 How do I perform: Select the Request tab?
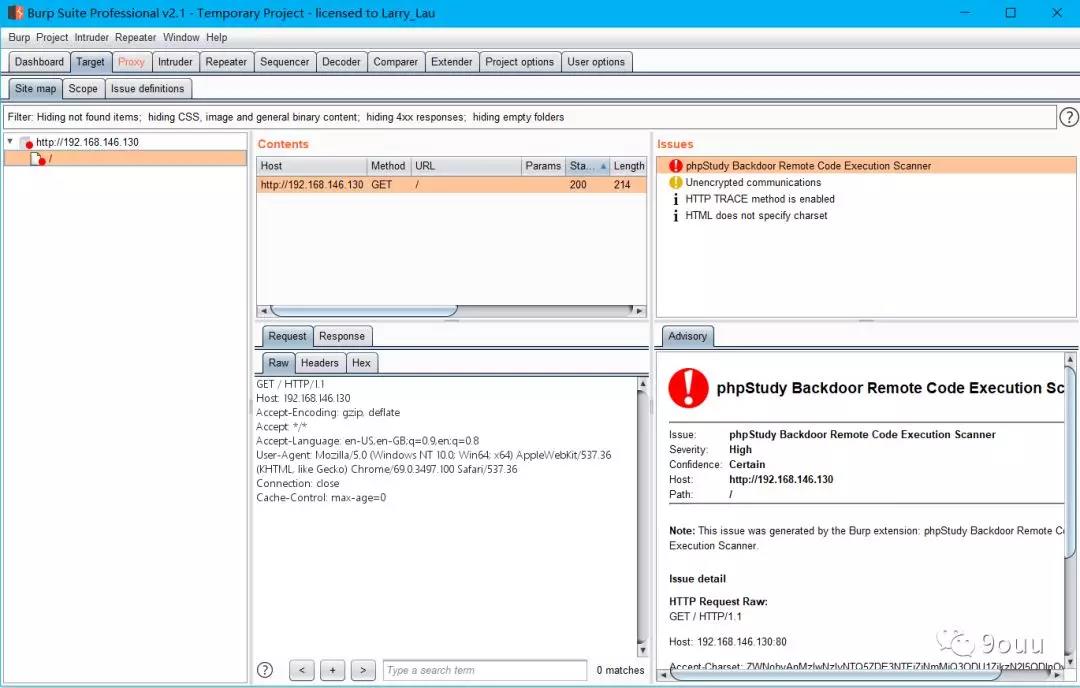[287, 336]
